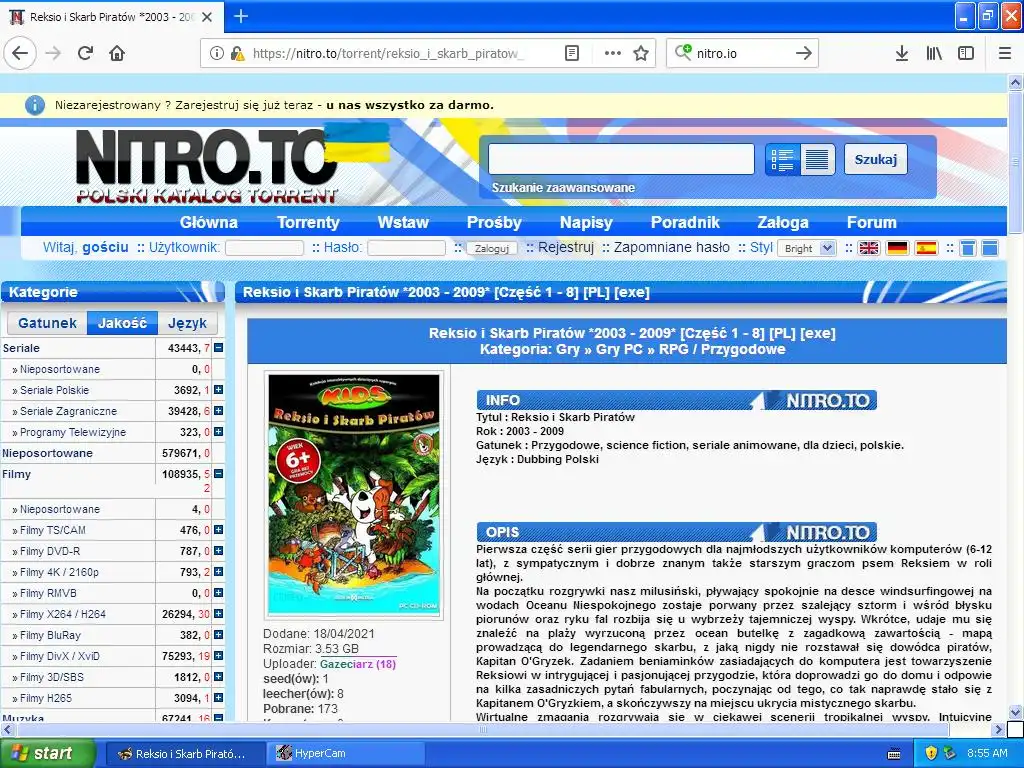Collapse the Filmy category minus box
This screenshot has height=768, width=1024.
[x=219, y=473]
